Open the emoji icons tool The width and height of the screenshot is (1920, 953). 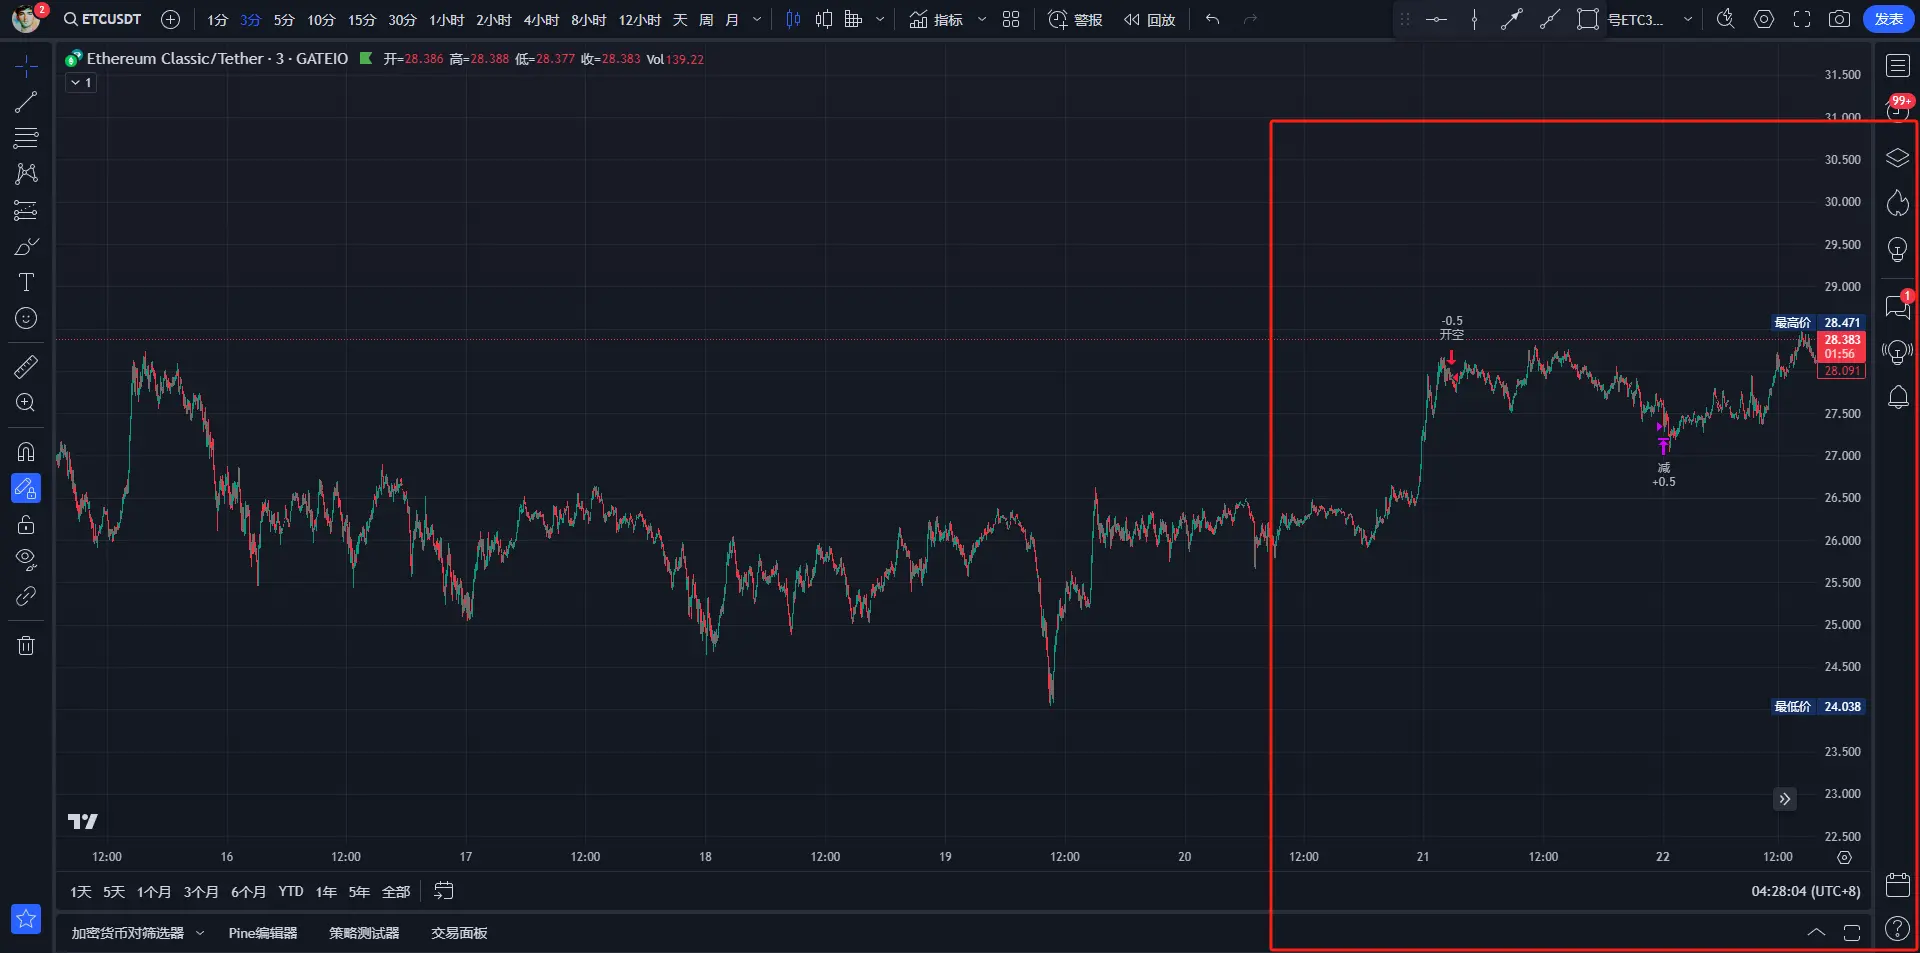pyautogui.click(x=26, y=318)
